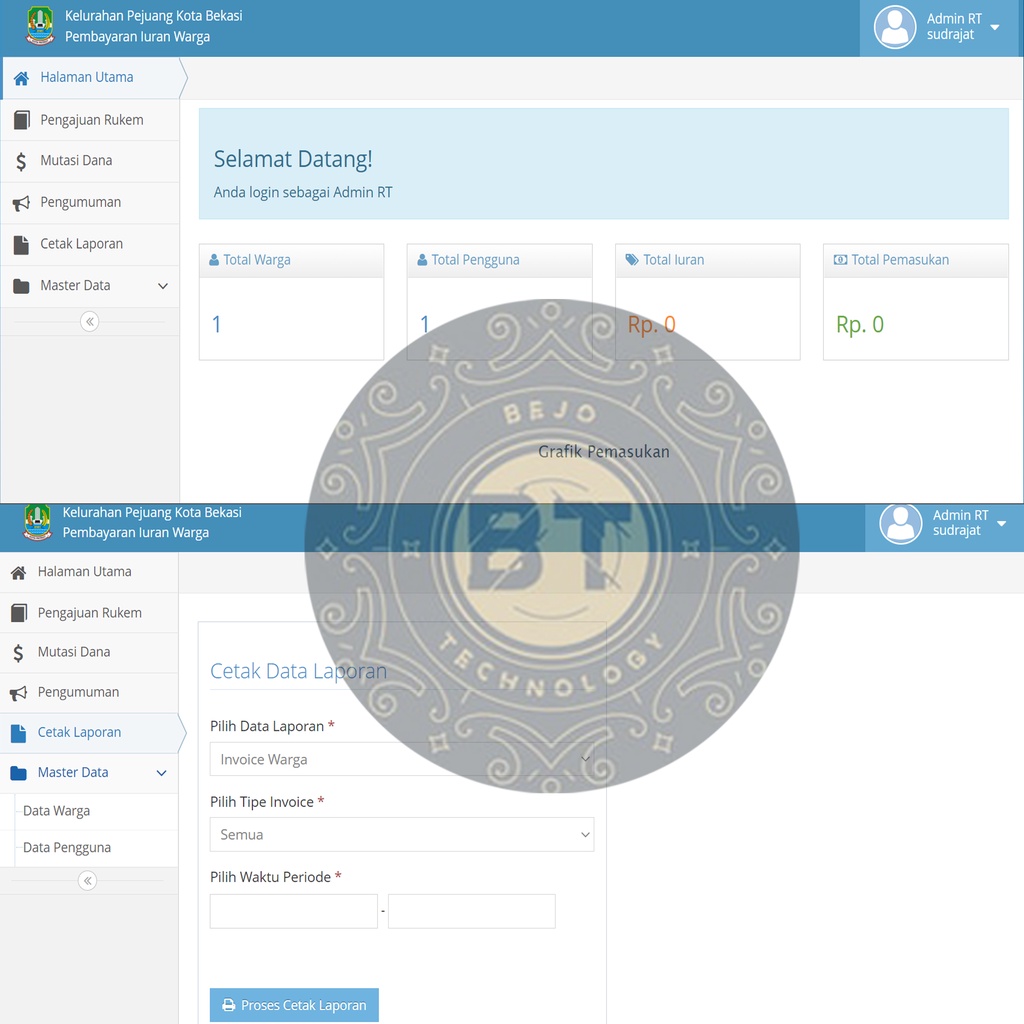Screen dimensions: 1024x1024
Task: Click blue folder icon beside bottom Master Data
Action: 18,773
